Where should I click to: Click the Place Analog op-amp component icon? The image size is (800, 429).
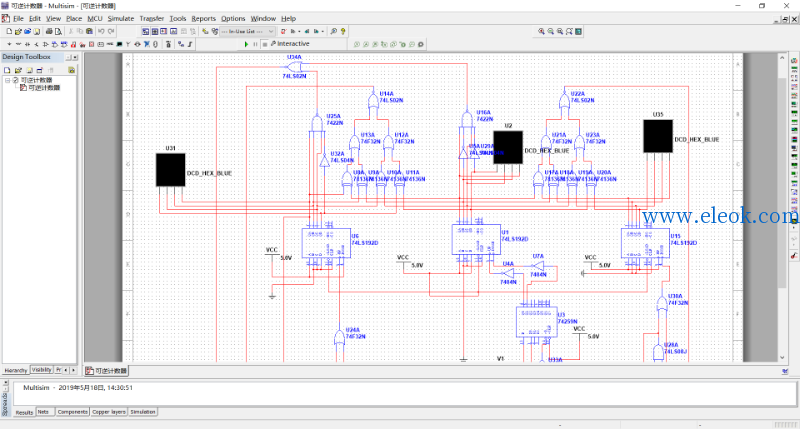(x=45, y=44)
